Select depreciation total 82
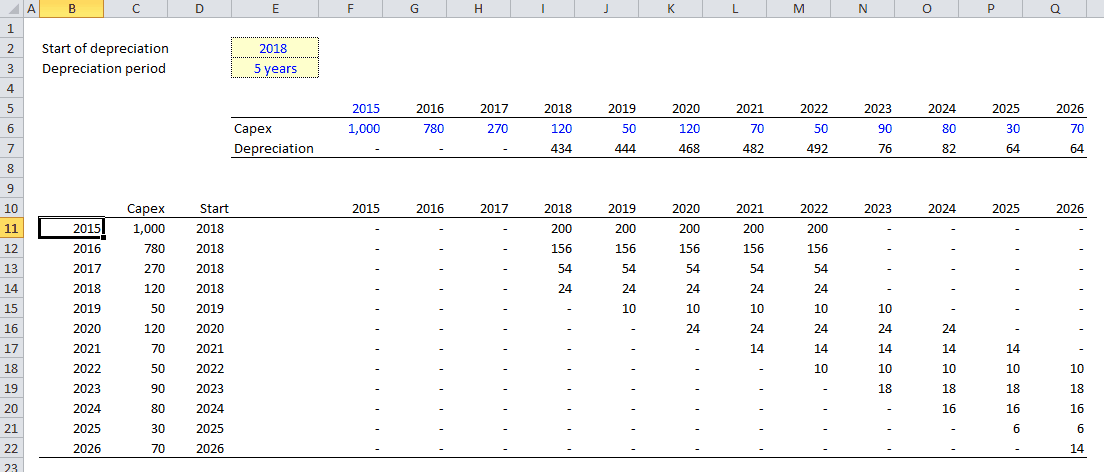The image size is (1104, 472). [x=949, y=149]
